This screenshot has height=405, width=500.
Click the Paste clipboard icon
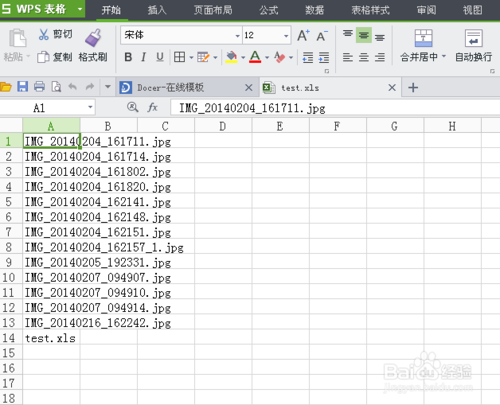point(17,39)
